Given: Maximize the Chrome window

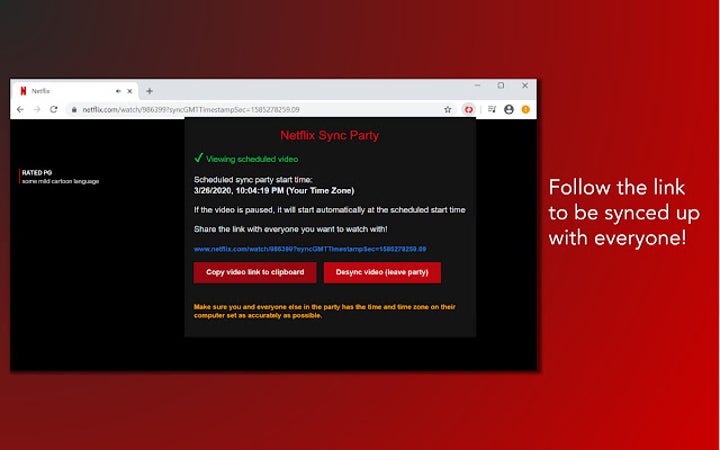Looking at the screenshot, I should pos(501,86).
